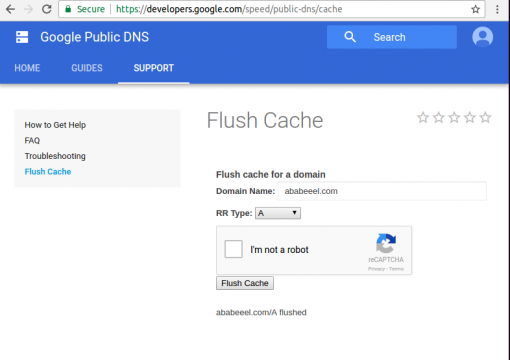Open the reCAPTCHA Terms link
The height and width of the screenshot is (360, 510).
point(396,269)
